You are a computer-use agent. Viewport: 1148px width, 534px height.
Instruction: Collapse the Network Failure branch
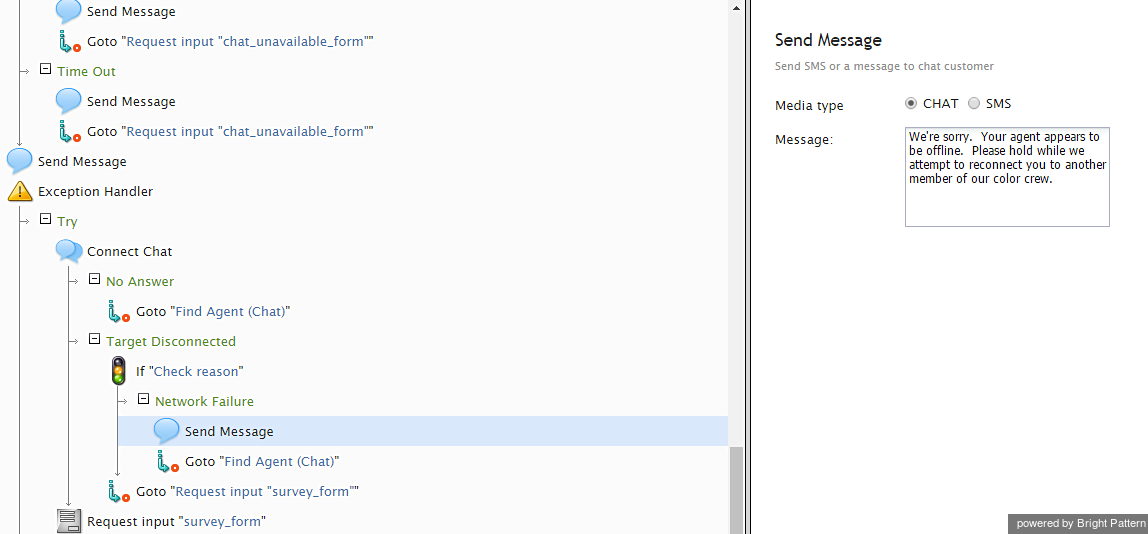click(144, 399)
